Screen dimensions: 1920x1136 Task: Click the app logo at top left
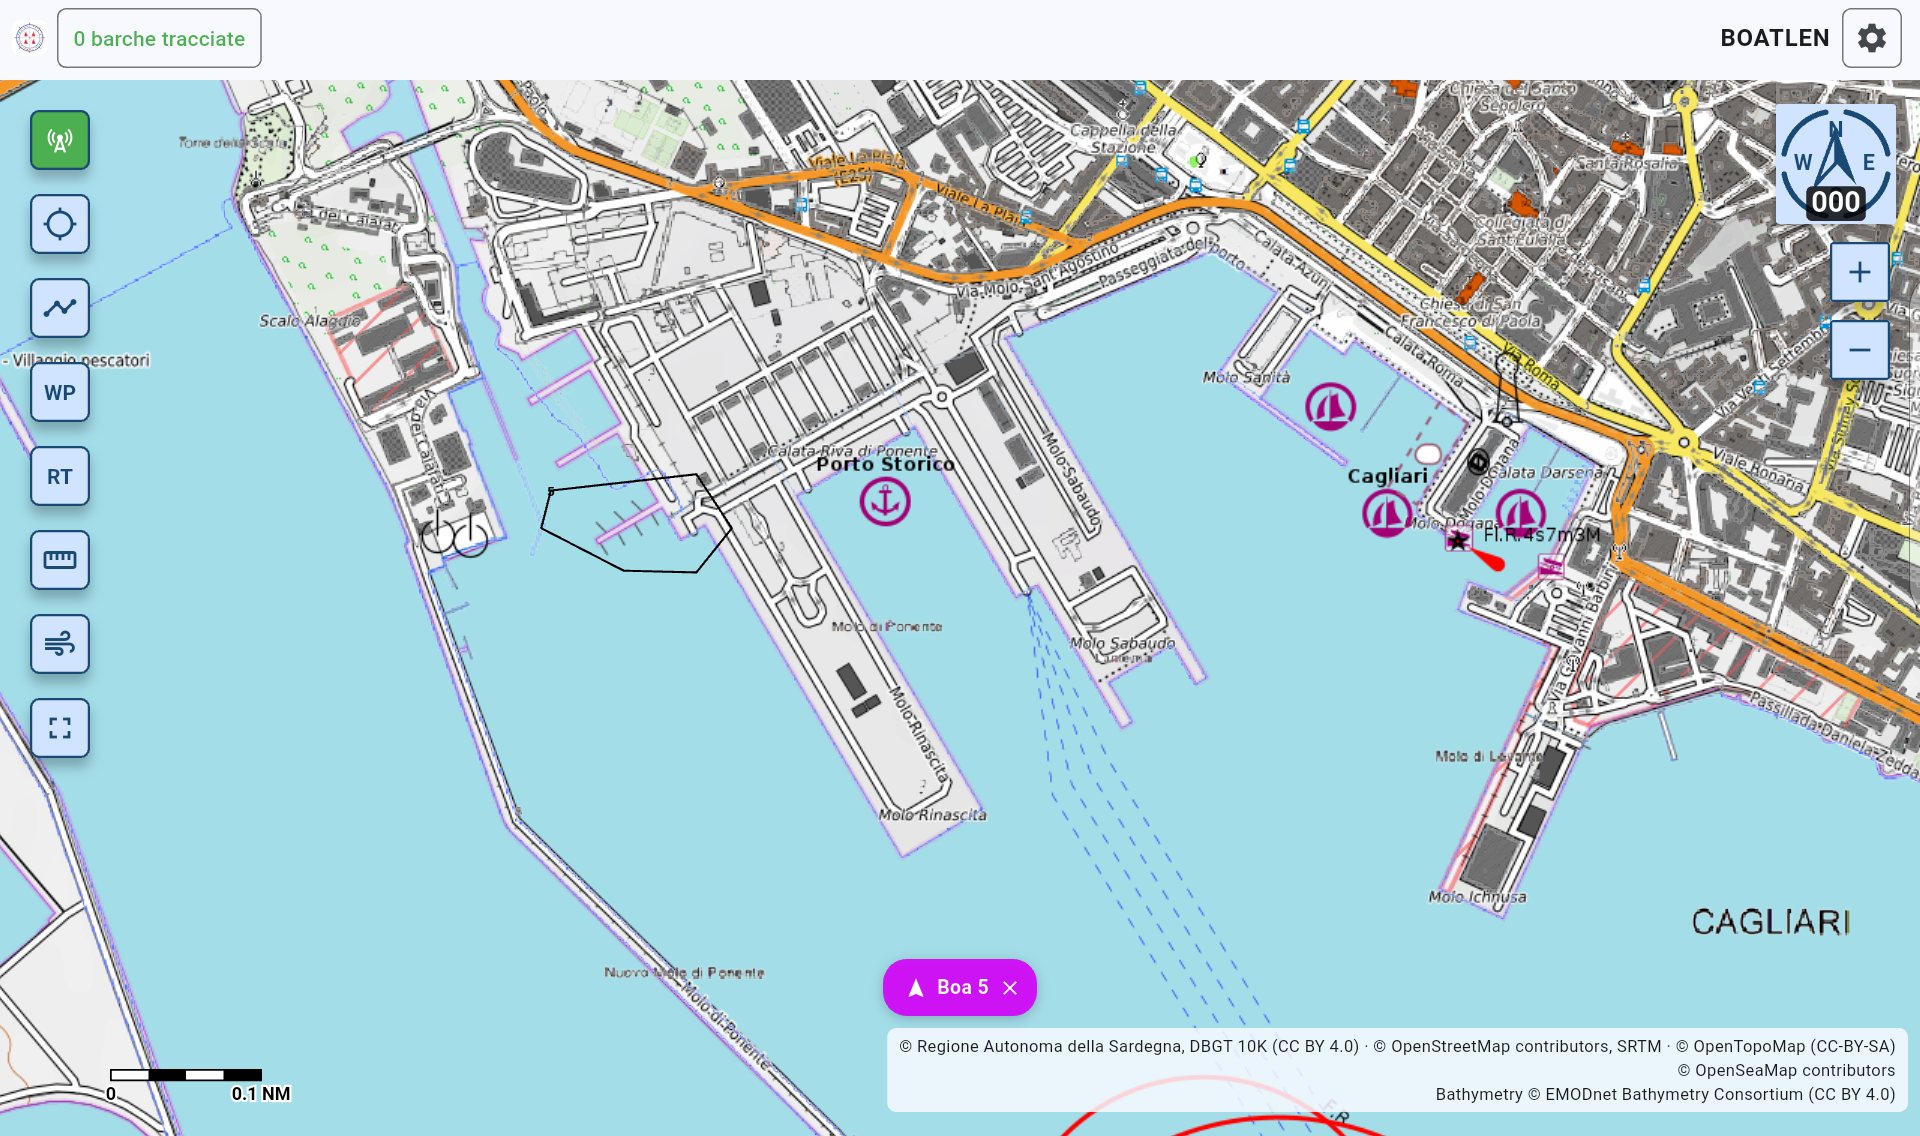(30, 38)
